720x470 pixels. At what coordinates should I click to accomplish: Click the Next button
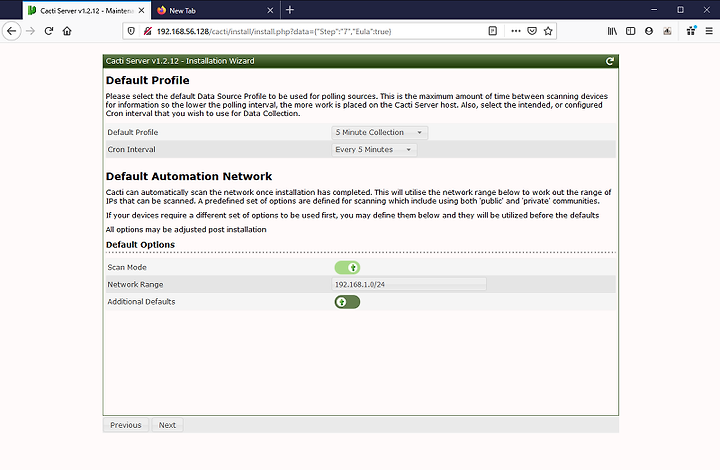[x=167, y=425]
